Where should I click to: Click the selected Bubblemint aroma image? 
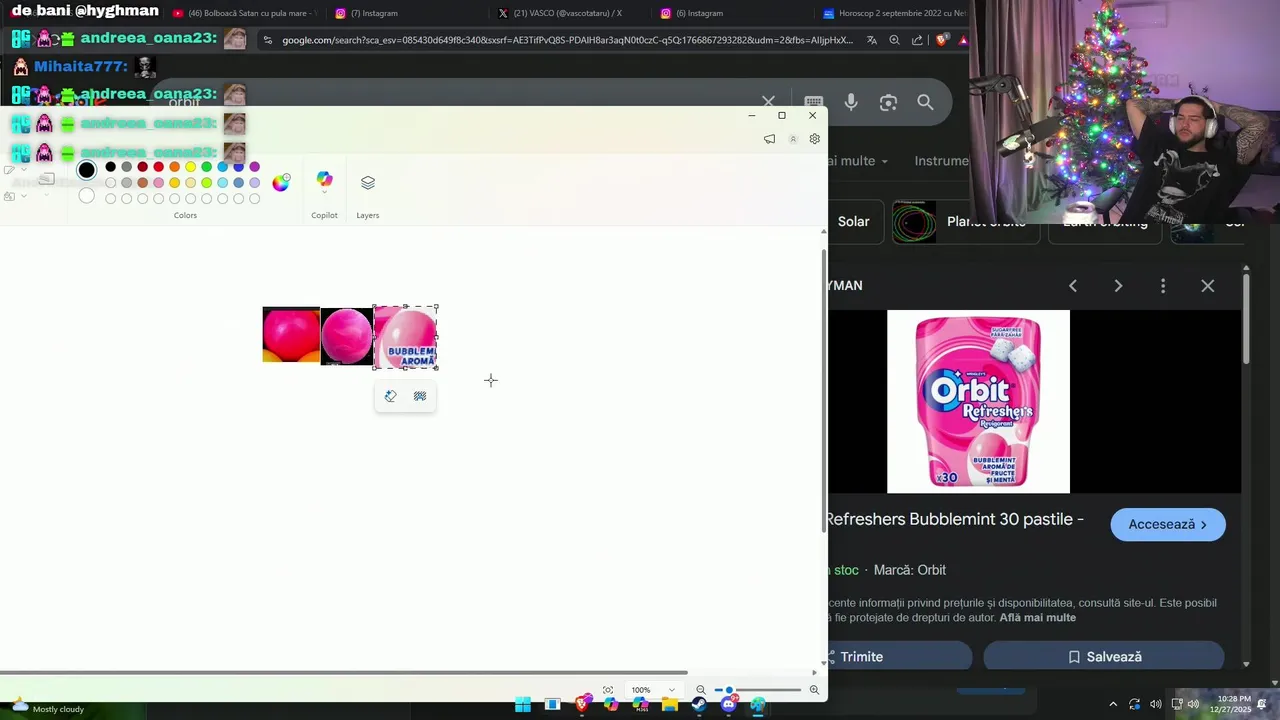(405, 337)
